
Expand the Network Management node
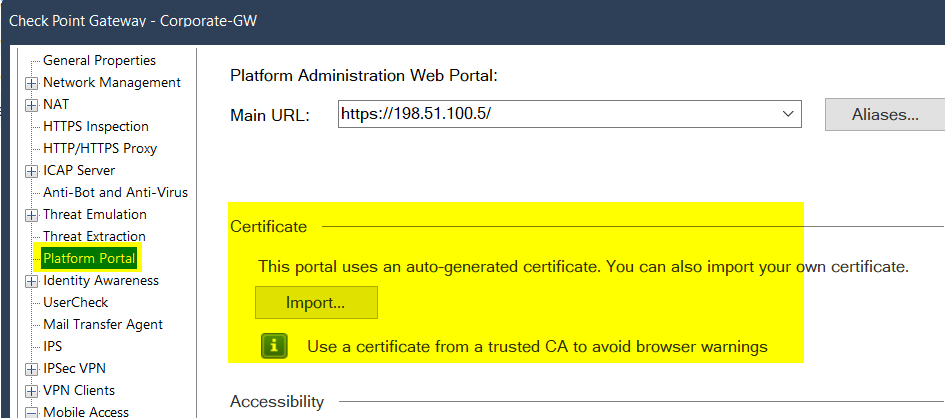coord(31,83)
